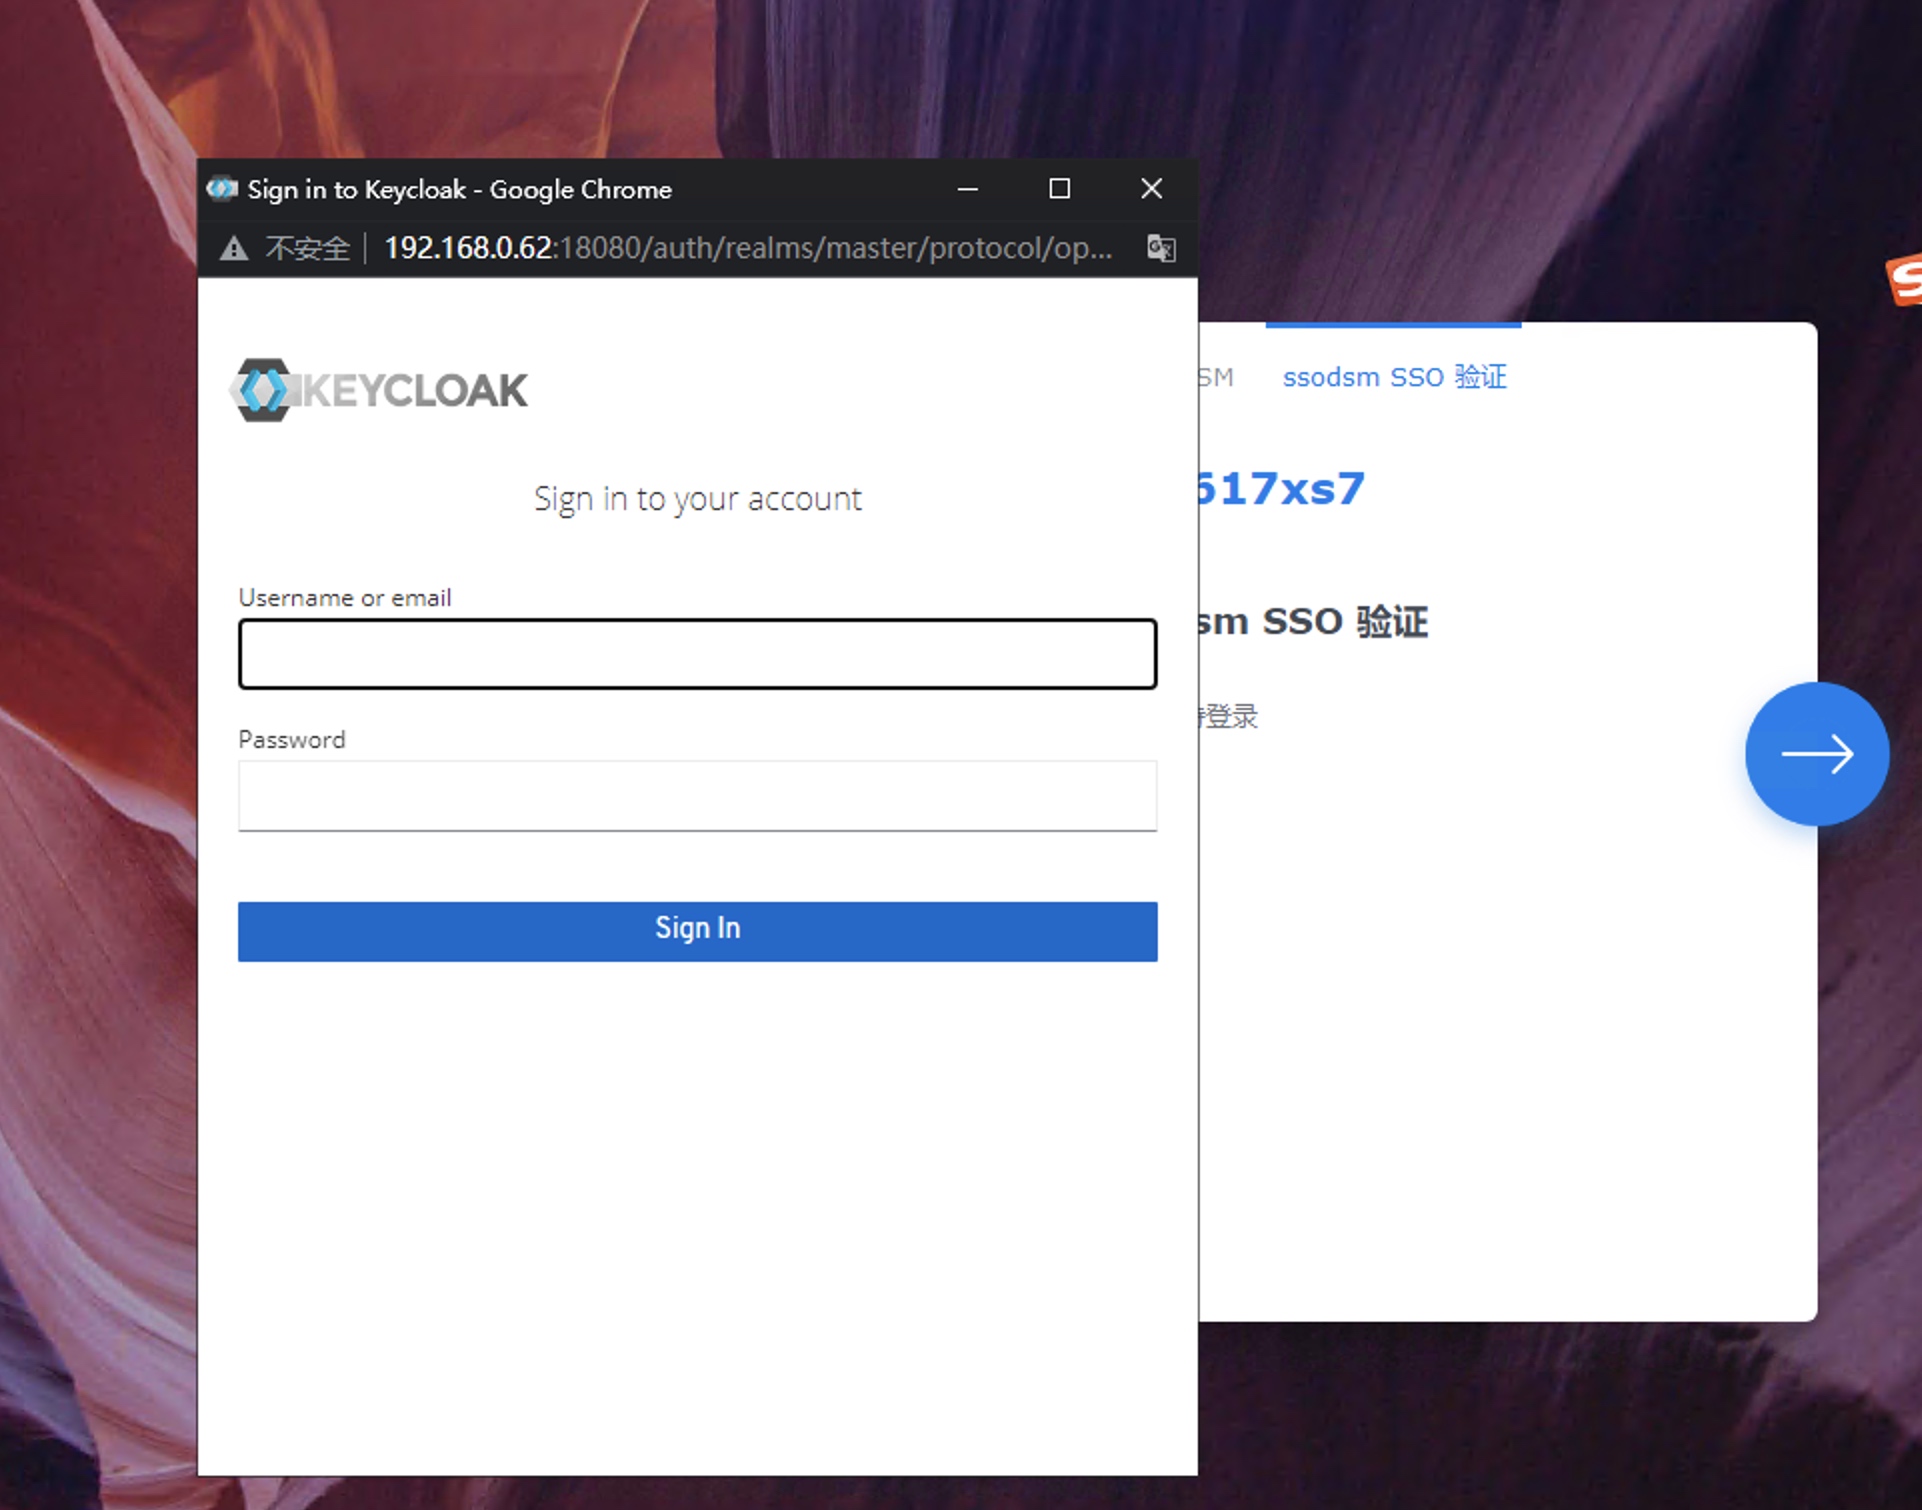The height and width of the screenshot is (1510, 1922).
Task: Open the Google Translate icon in address bar
Action: click(x=1160, y=248)
